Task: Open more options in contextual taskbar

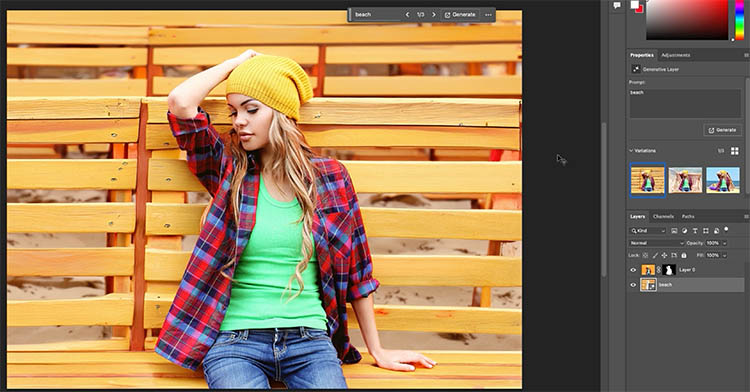Action: click(x=488, y=15)
